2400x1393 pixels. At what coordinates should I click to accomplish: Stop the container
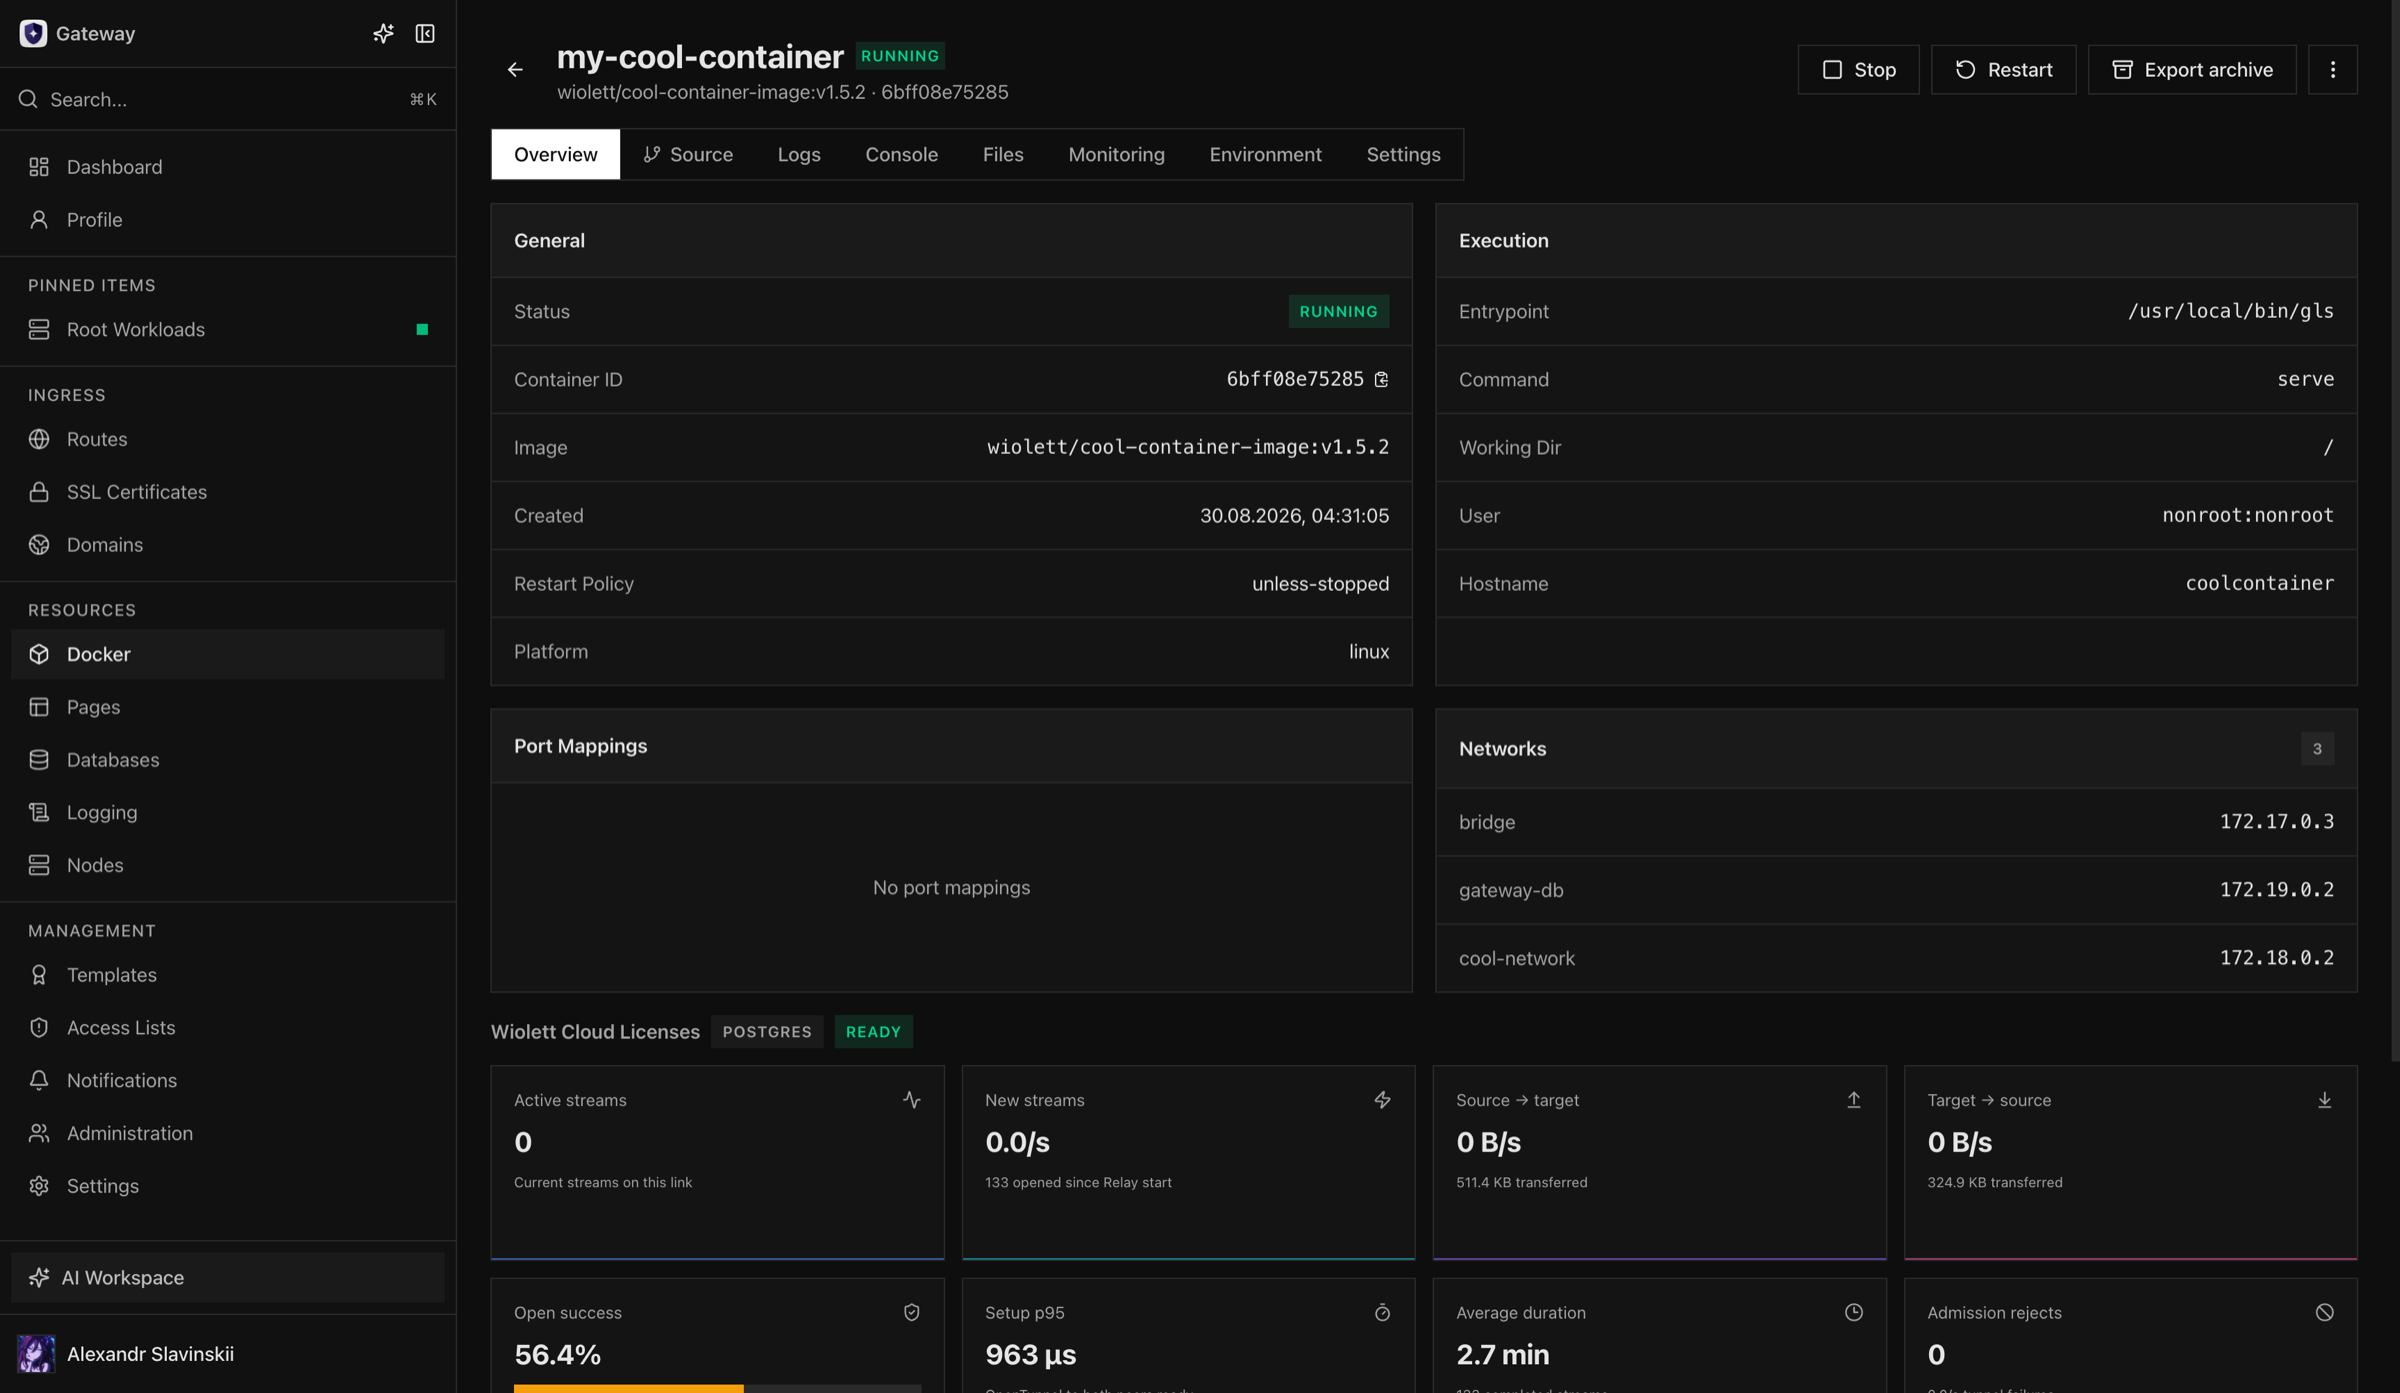(1858, 69)
